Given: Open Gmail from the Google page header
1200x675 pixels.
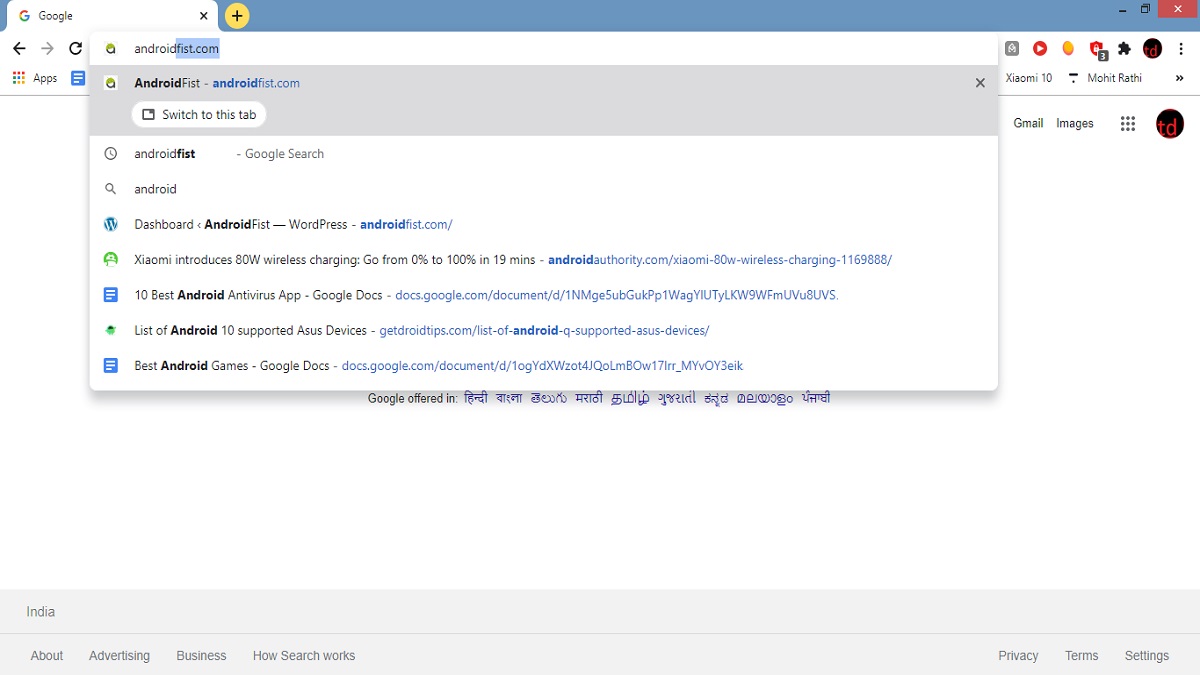Looking at the screenshot, I should [x=1028, y=123].
